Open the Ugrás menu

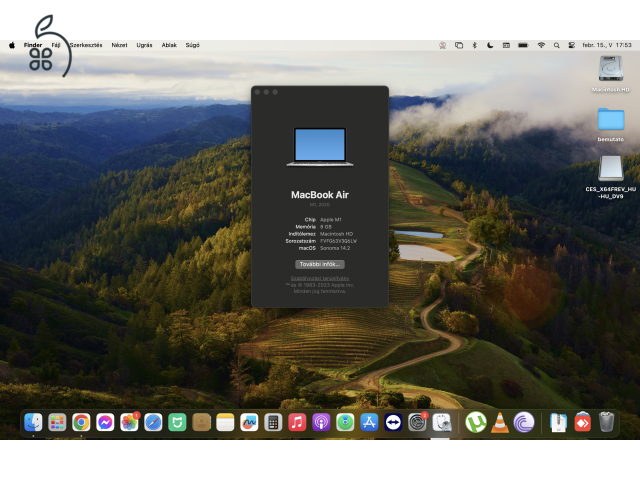pos(144,45)
